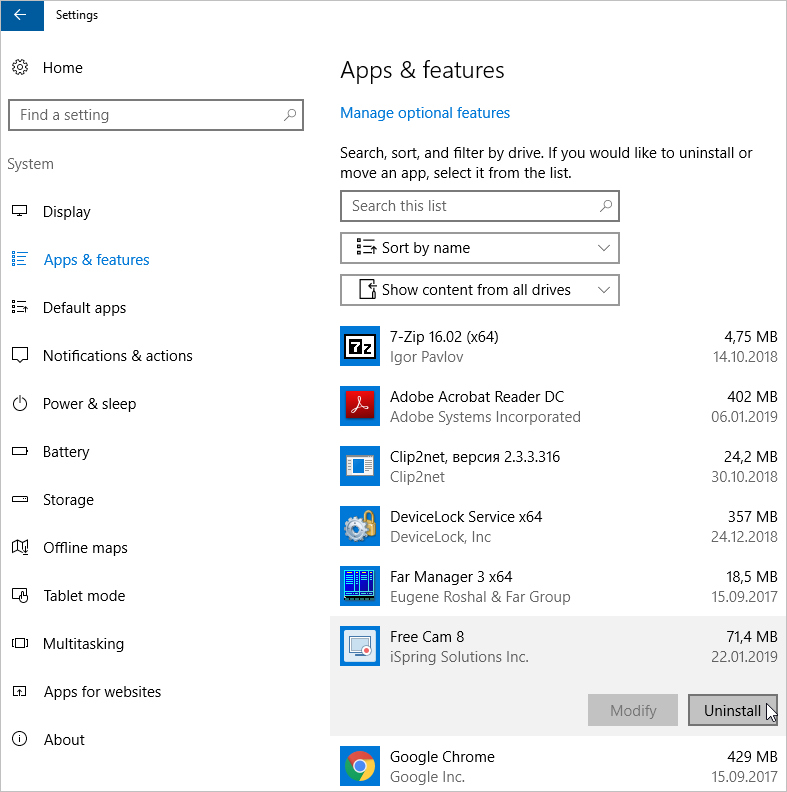787x792 pixels.
Task: Open the About page
Action: point(64,739)
